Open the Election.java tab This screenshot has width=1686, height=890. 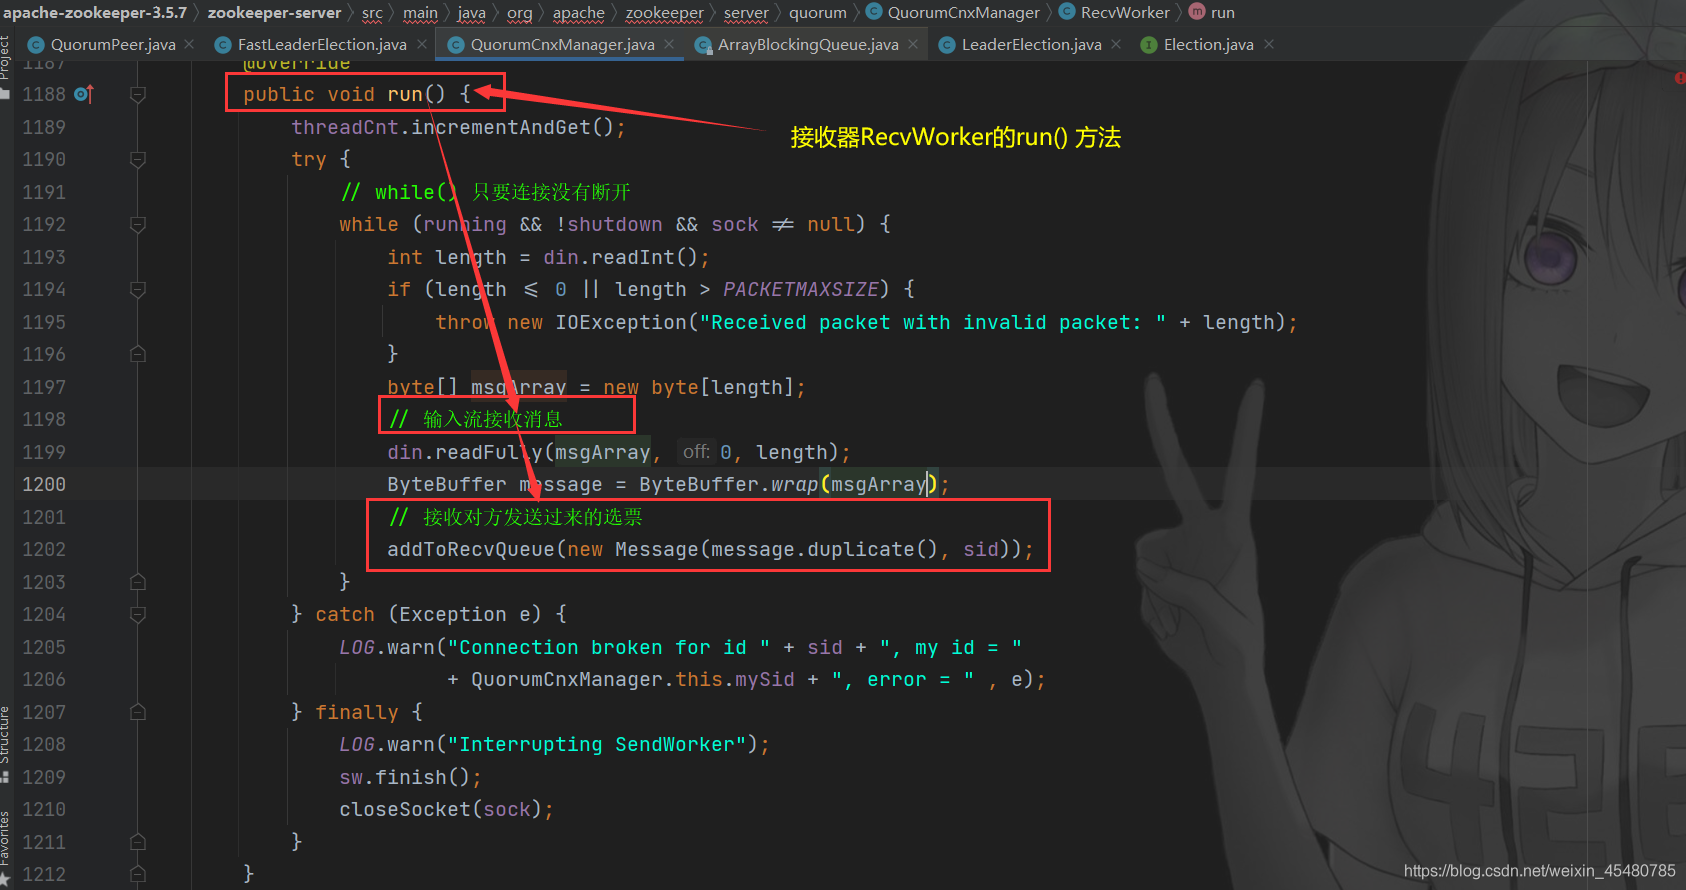click(1208, 44)
